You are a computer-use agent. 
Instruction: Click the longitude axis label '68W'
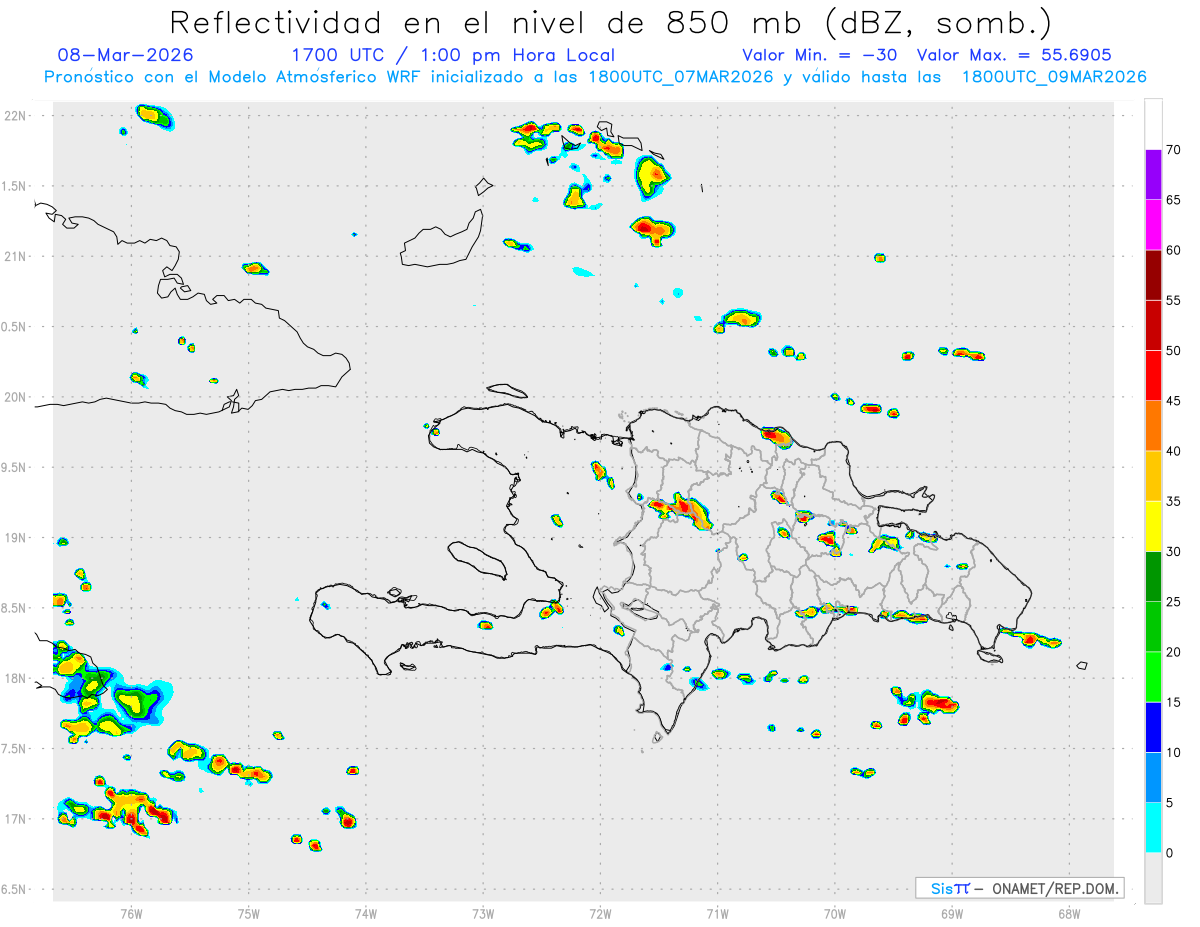[1068, 912]
